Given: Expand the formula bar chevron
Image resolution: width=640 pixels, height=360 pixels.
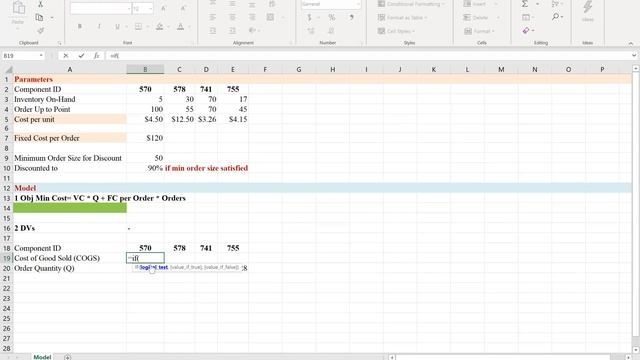Looking at the screenshot, I should tap(634, 56).
